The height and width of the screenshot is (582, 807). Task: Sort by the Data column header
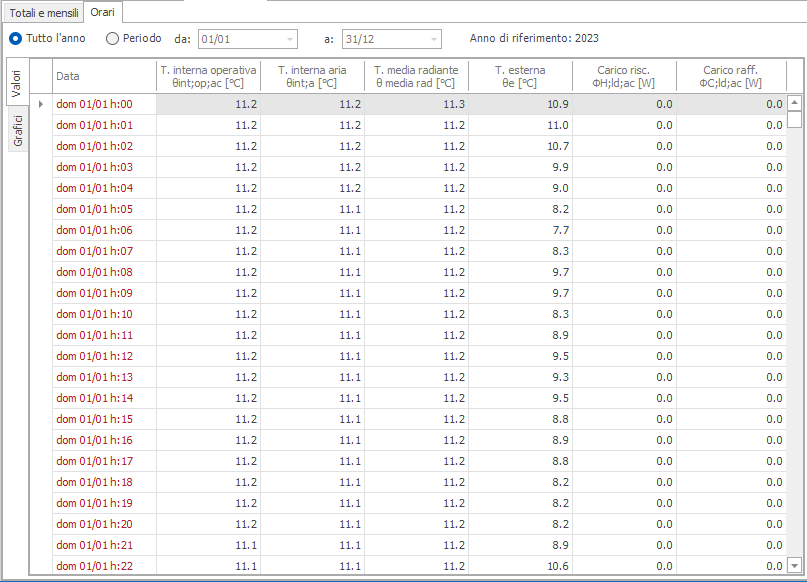(104, 76)
